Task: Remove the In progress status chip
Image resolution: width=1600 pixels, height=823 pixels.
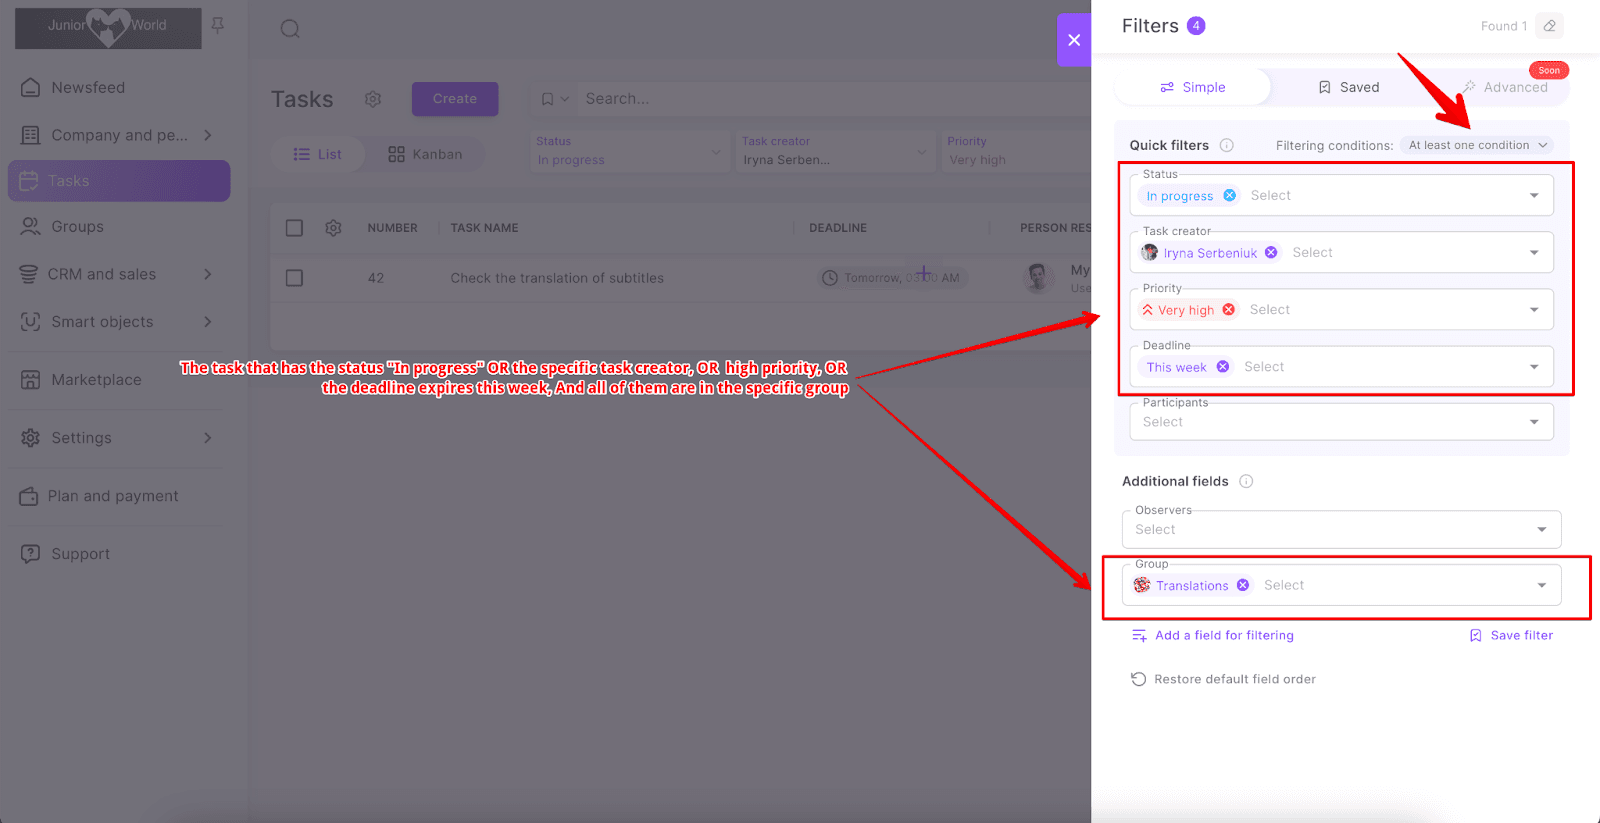Action: (1229, 196)
